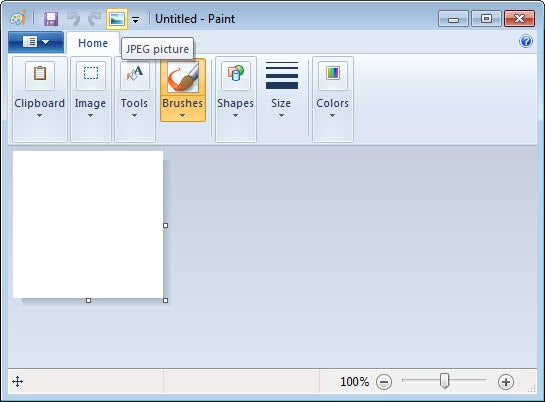Switch to the Home ribbon tab

point(93,43)
